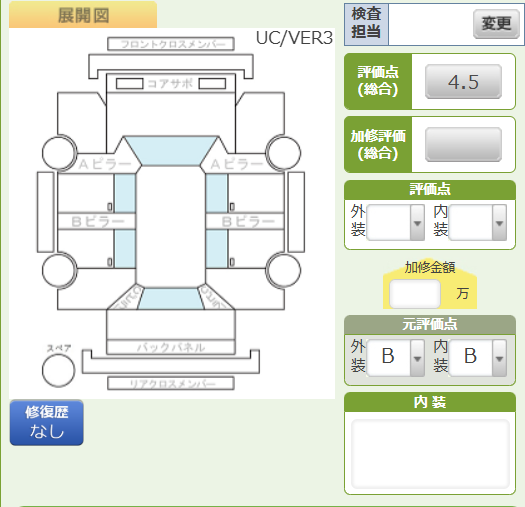
Task: Select the right Bピラー on diagram
Action: pyautogui.click(x=245, y=221)
